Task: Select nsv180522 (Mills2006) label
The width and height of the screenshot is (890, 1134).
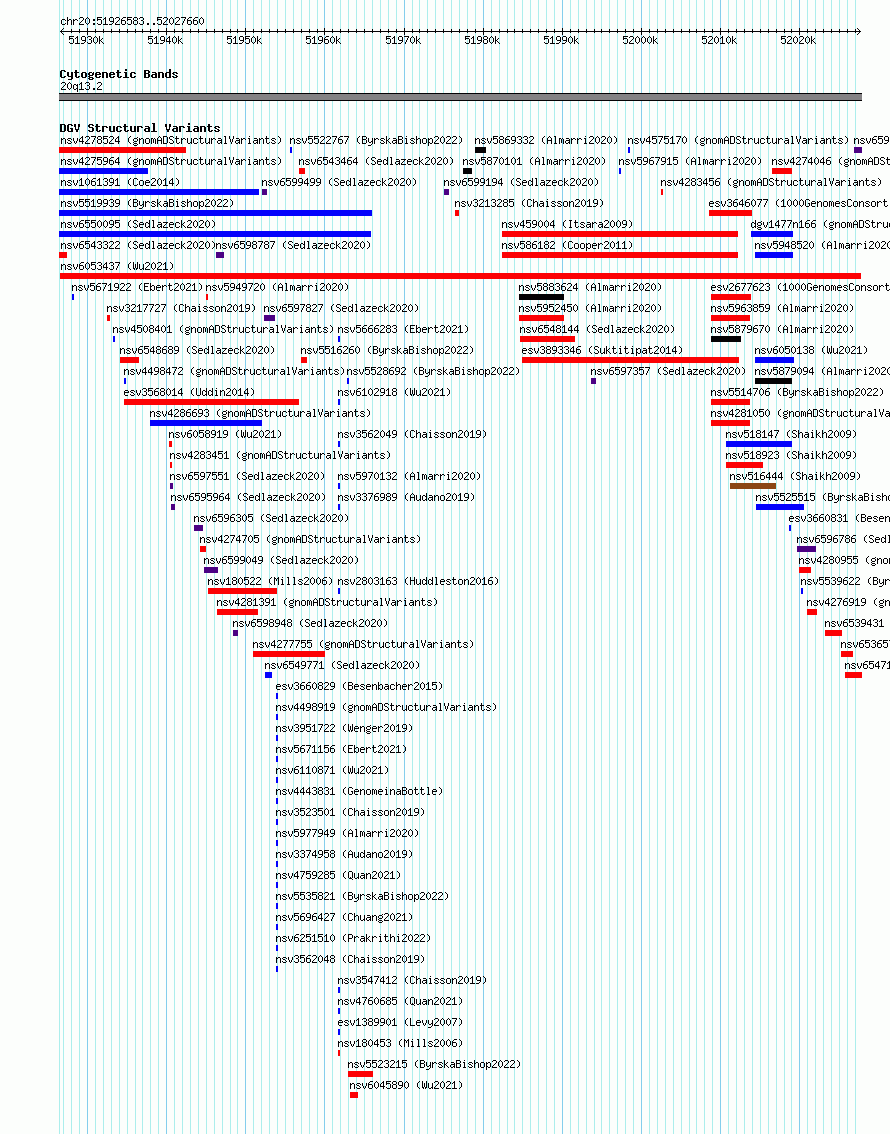Action: click(x=270, y=581)
